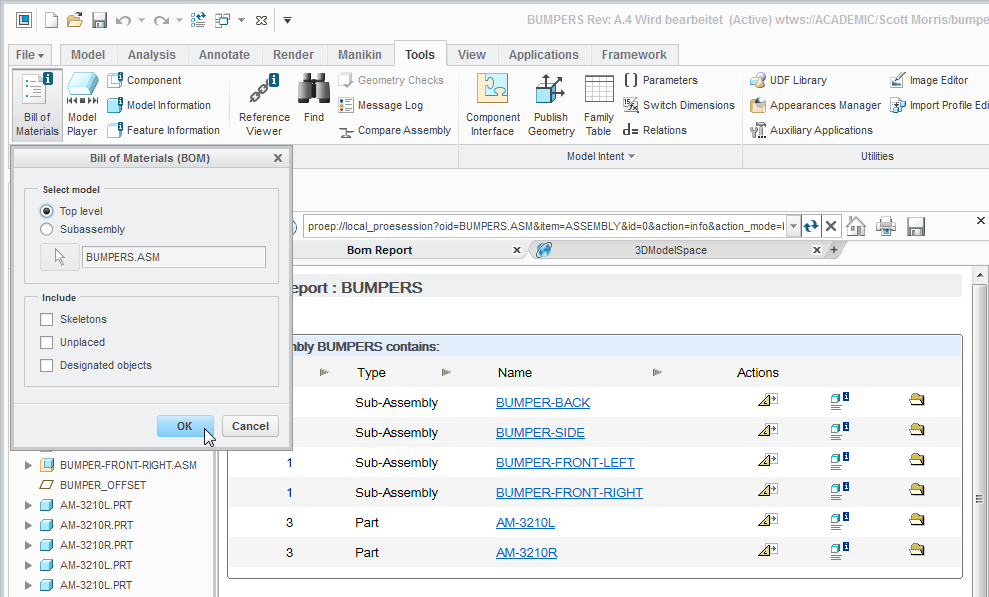Click the model selection arrow button in BOM dialog

[x=60, y=257]
